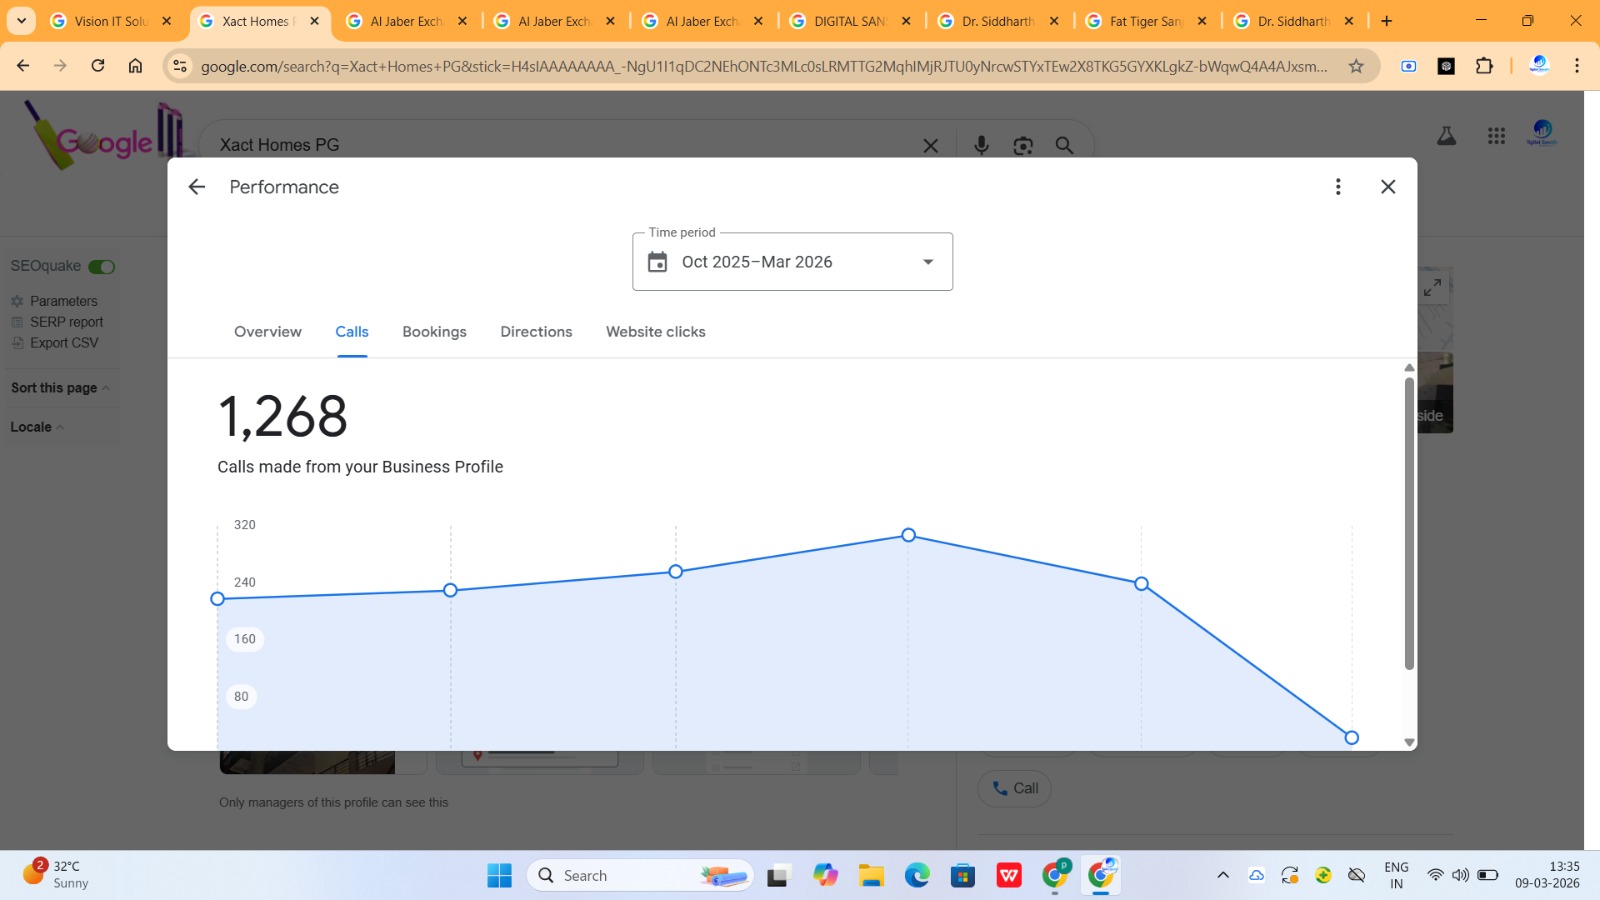Click the Performance panel vertical scrollbar
Screen dimensions: 1600x900
(x=1409, y=523)
